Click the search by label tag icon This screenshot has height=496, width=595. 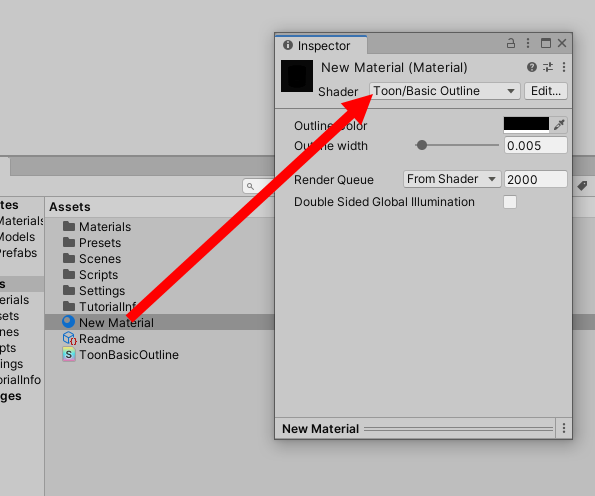pos(582,186)
